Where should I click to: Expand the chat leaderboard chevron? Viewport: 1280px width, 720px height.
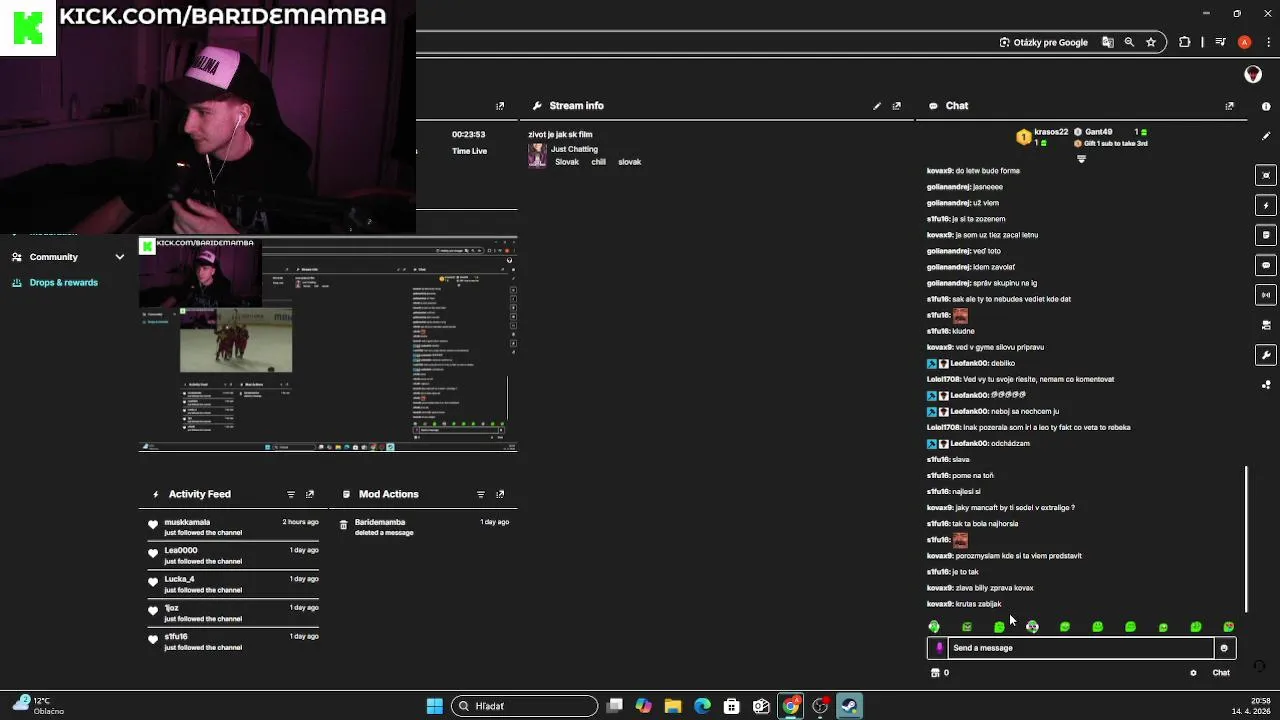click(1081, 159)
